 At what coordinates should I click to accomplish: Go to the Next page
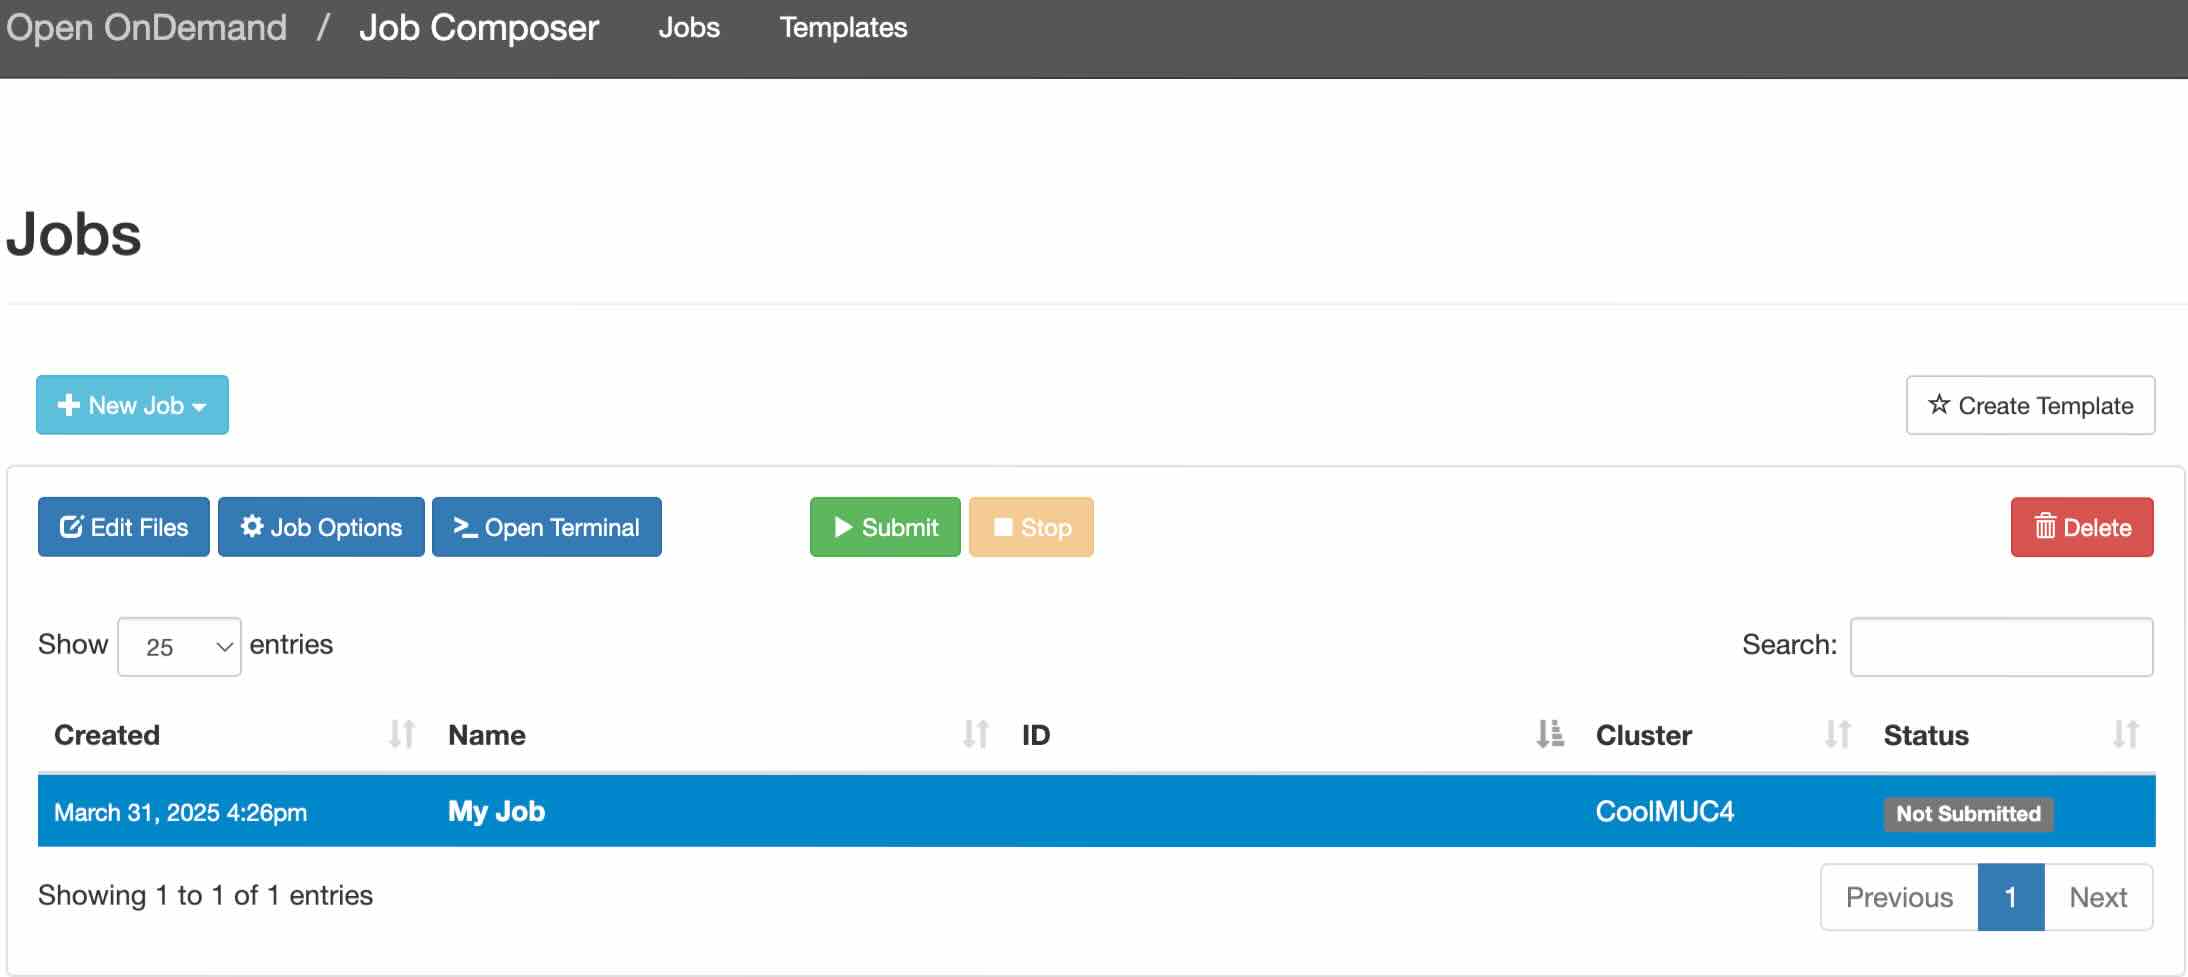pos(2097,897)
